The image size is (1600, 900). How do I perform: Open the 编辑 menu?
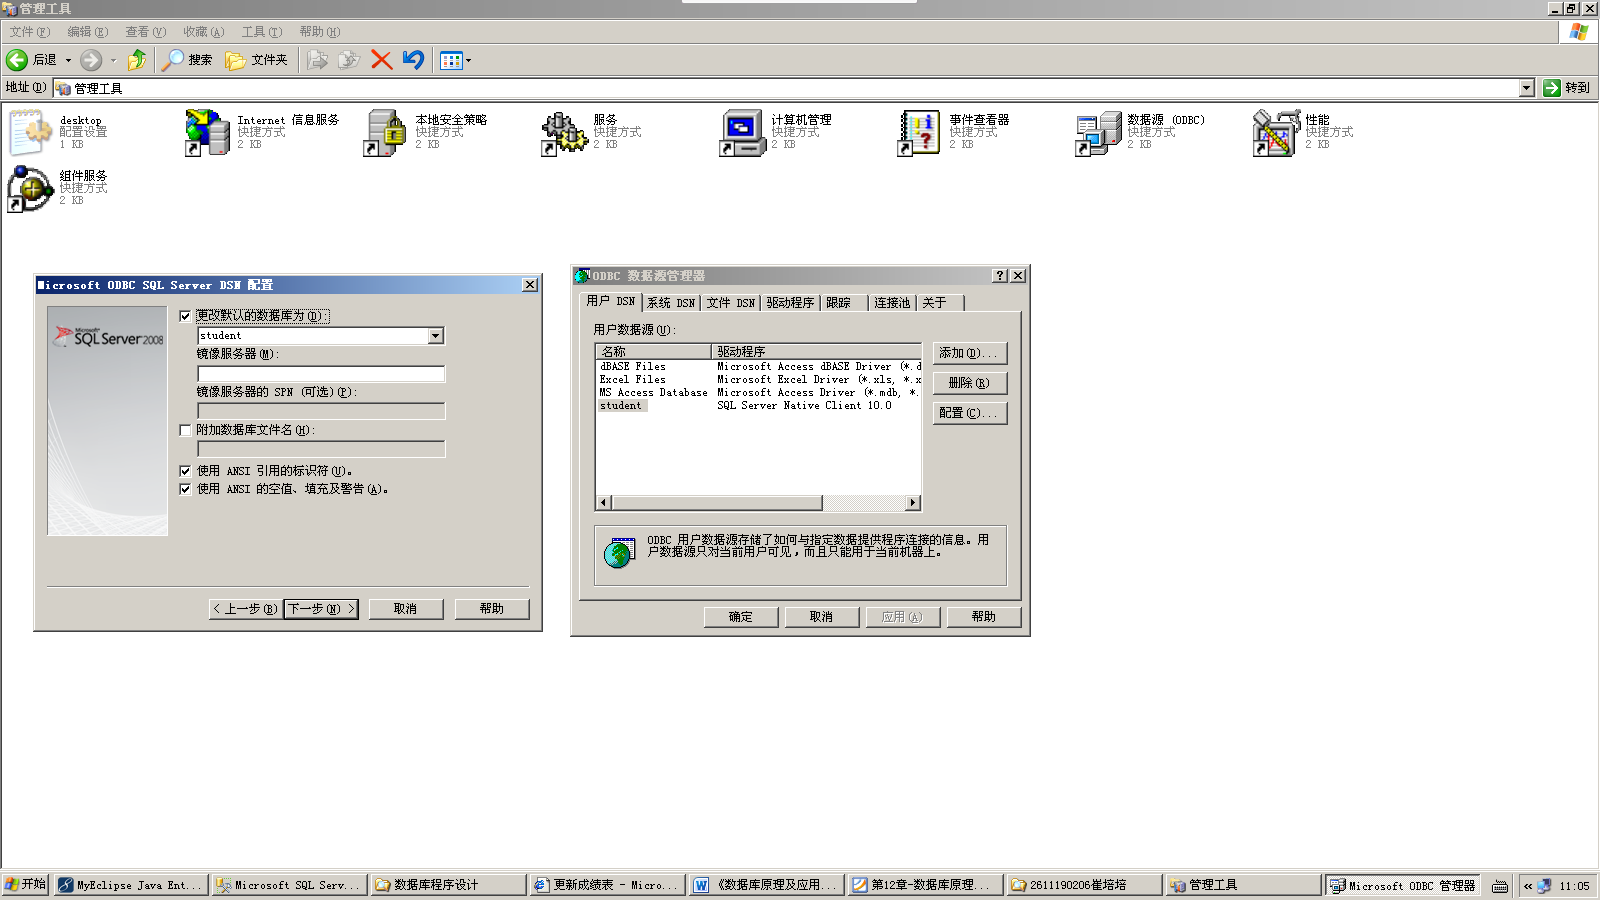88,32
